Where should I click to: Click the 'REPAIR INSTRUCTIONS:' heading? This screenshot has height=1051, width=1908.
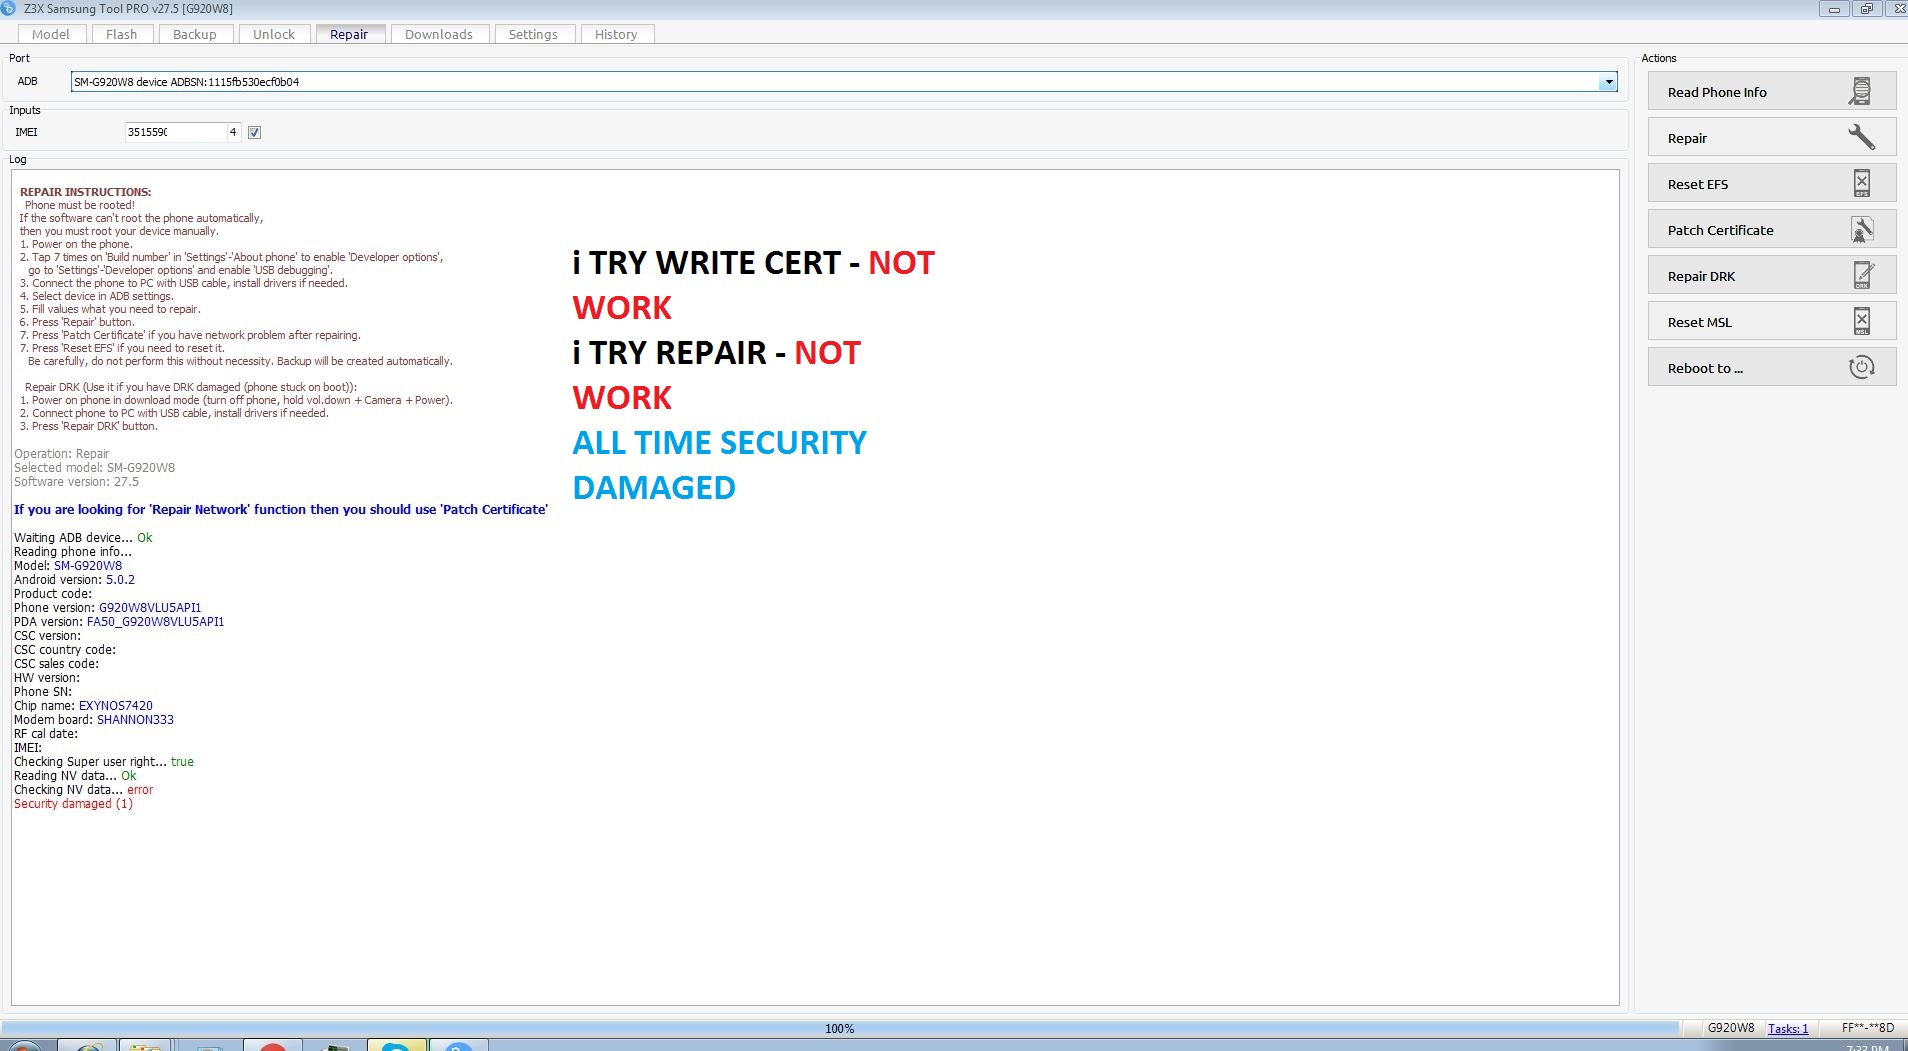point(86,192)
